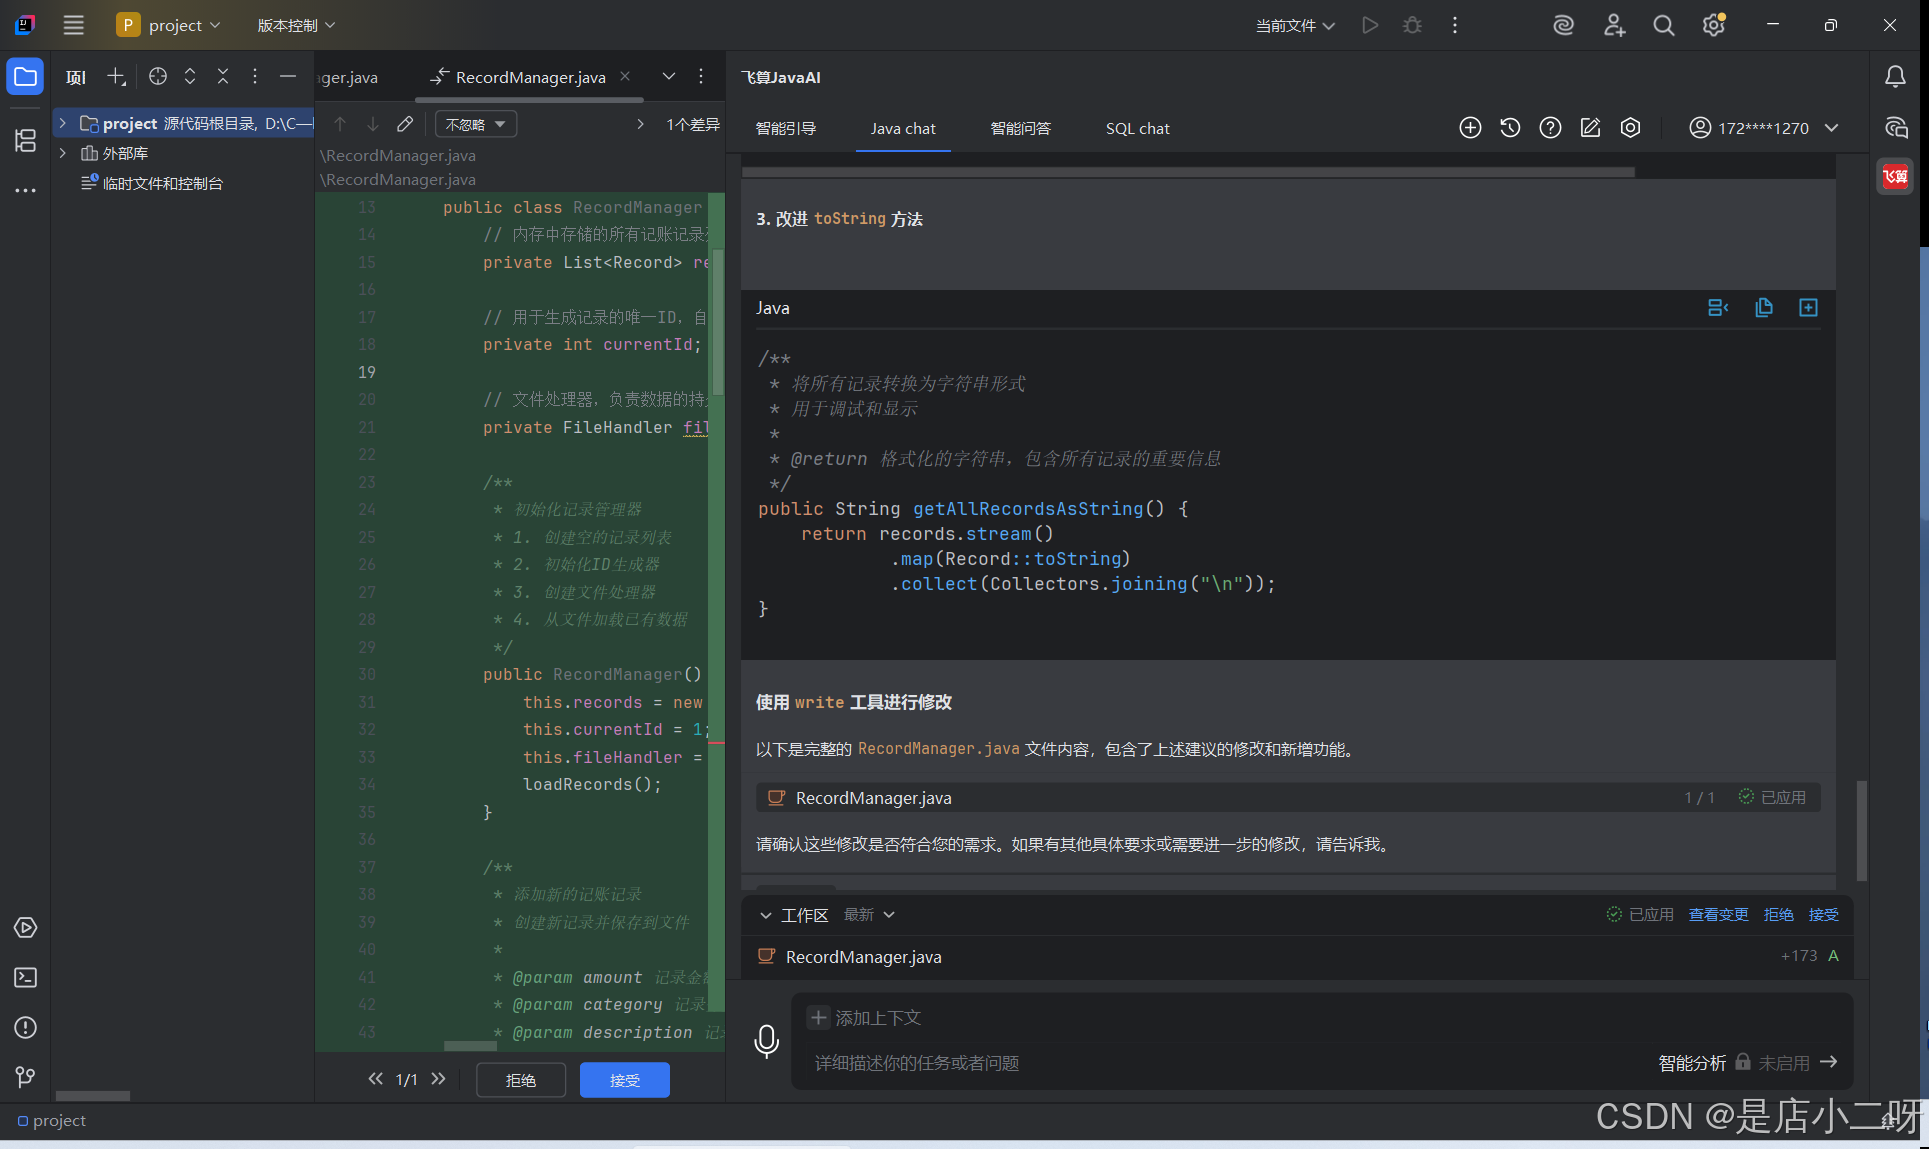Click the Debug bug icon

(1412, 25)
